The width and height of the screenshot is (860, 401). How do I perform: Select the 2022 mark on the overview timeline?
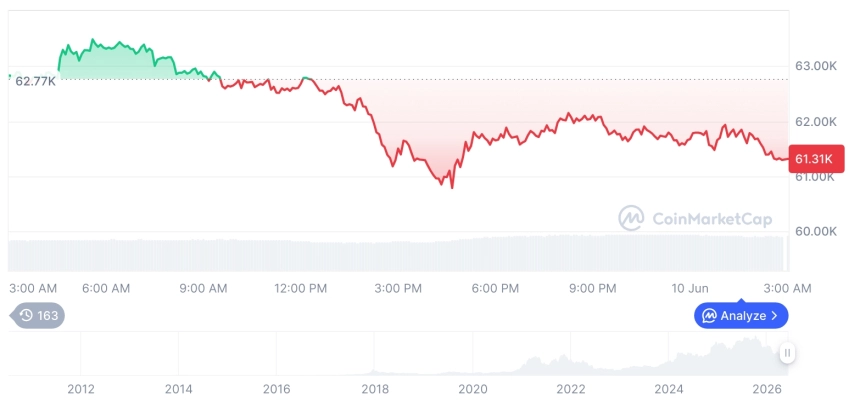pyautogui.click(x=571, y=389)
